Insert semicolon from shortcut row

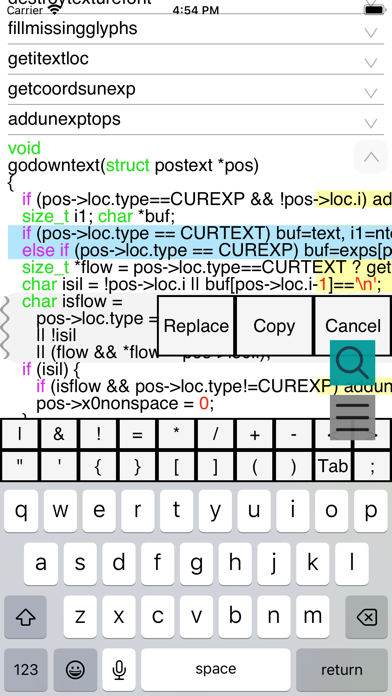tap(372, 466)
